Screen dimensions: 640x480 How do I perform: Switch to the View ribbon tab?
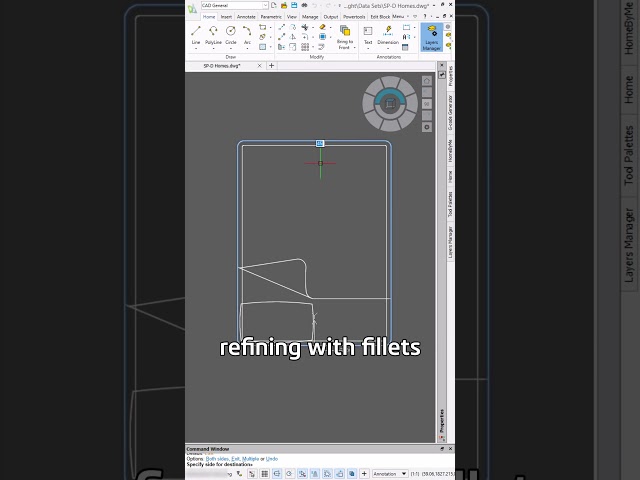pos(291,17)
